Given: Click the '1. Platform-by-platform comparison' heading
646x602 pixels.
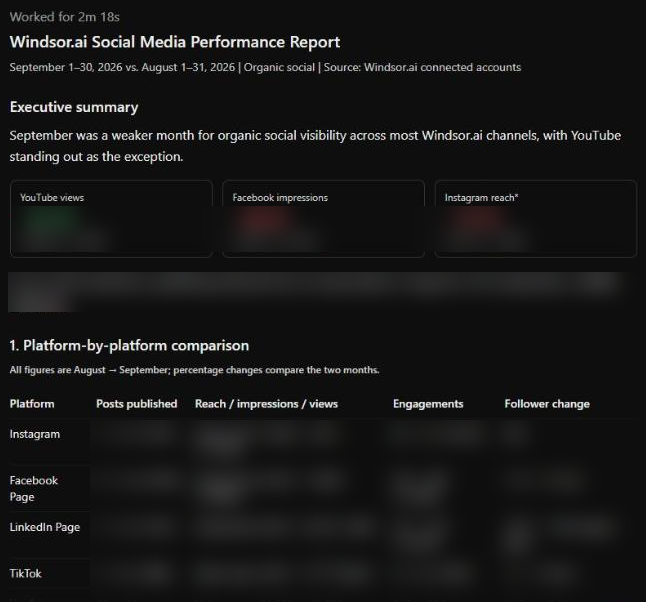Looking at the screenshot, I should [x=129, y=345].
